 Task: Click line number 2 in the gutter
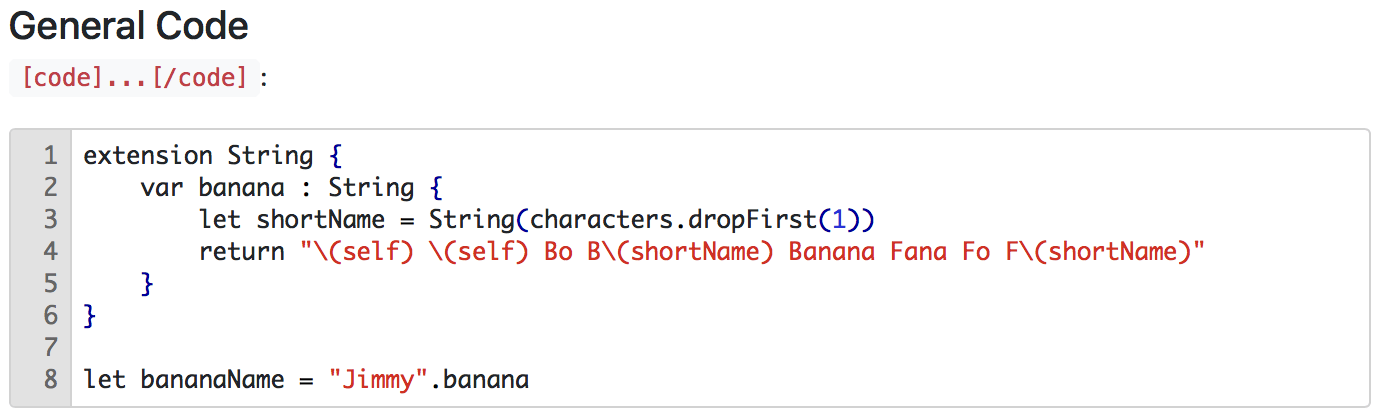50,188
